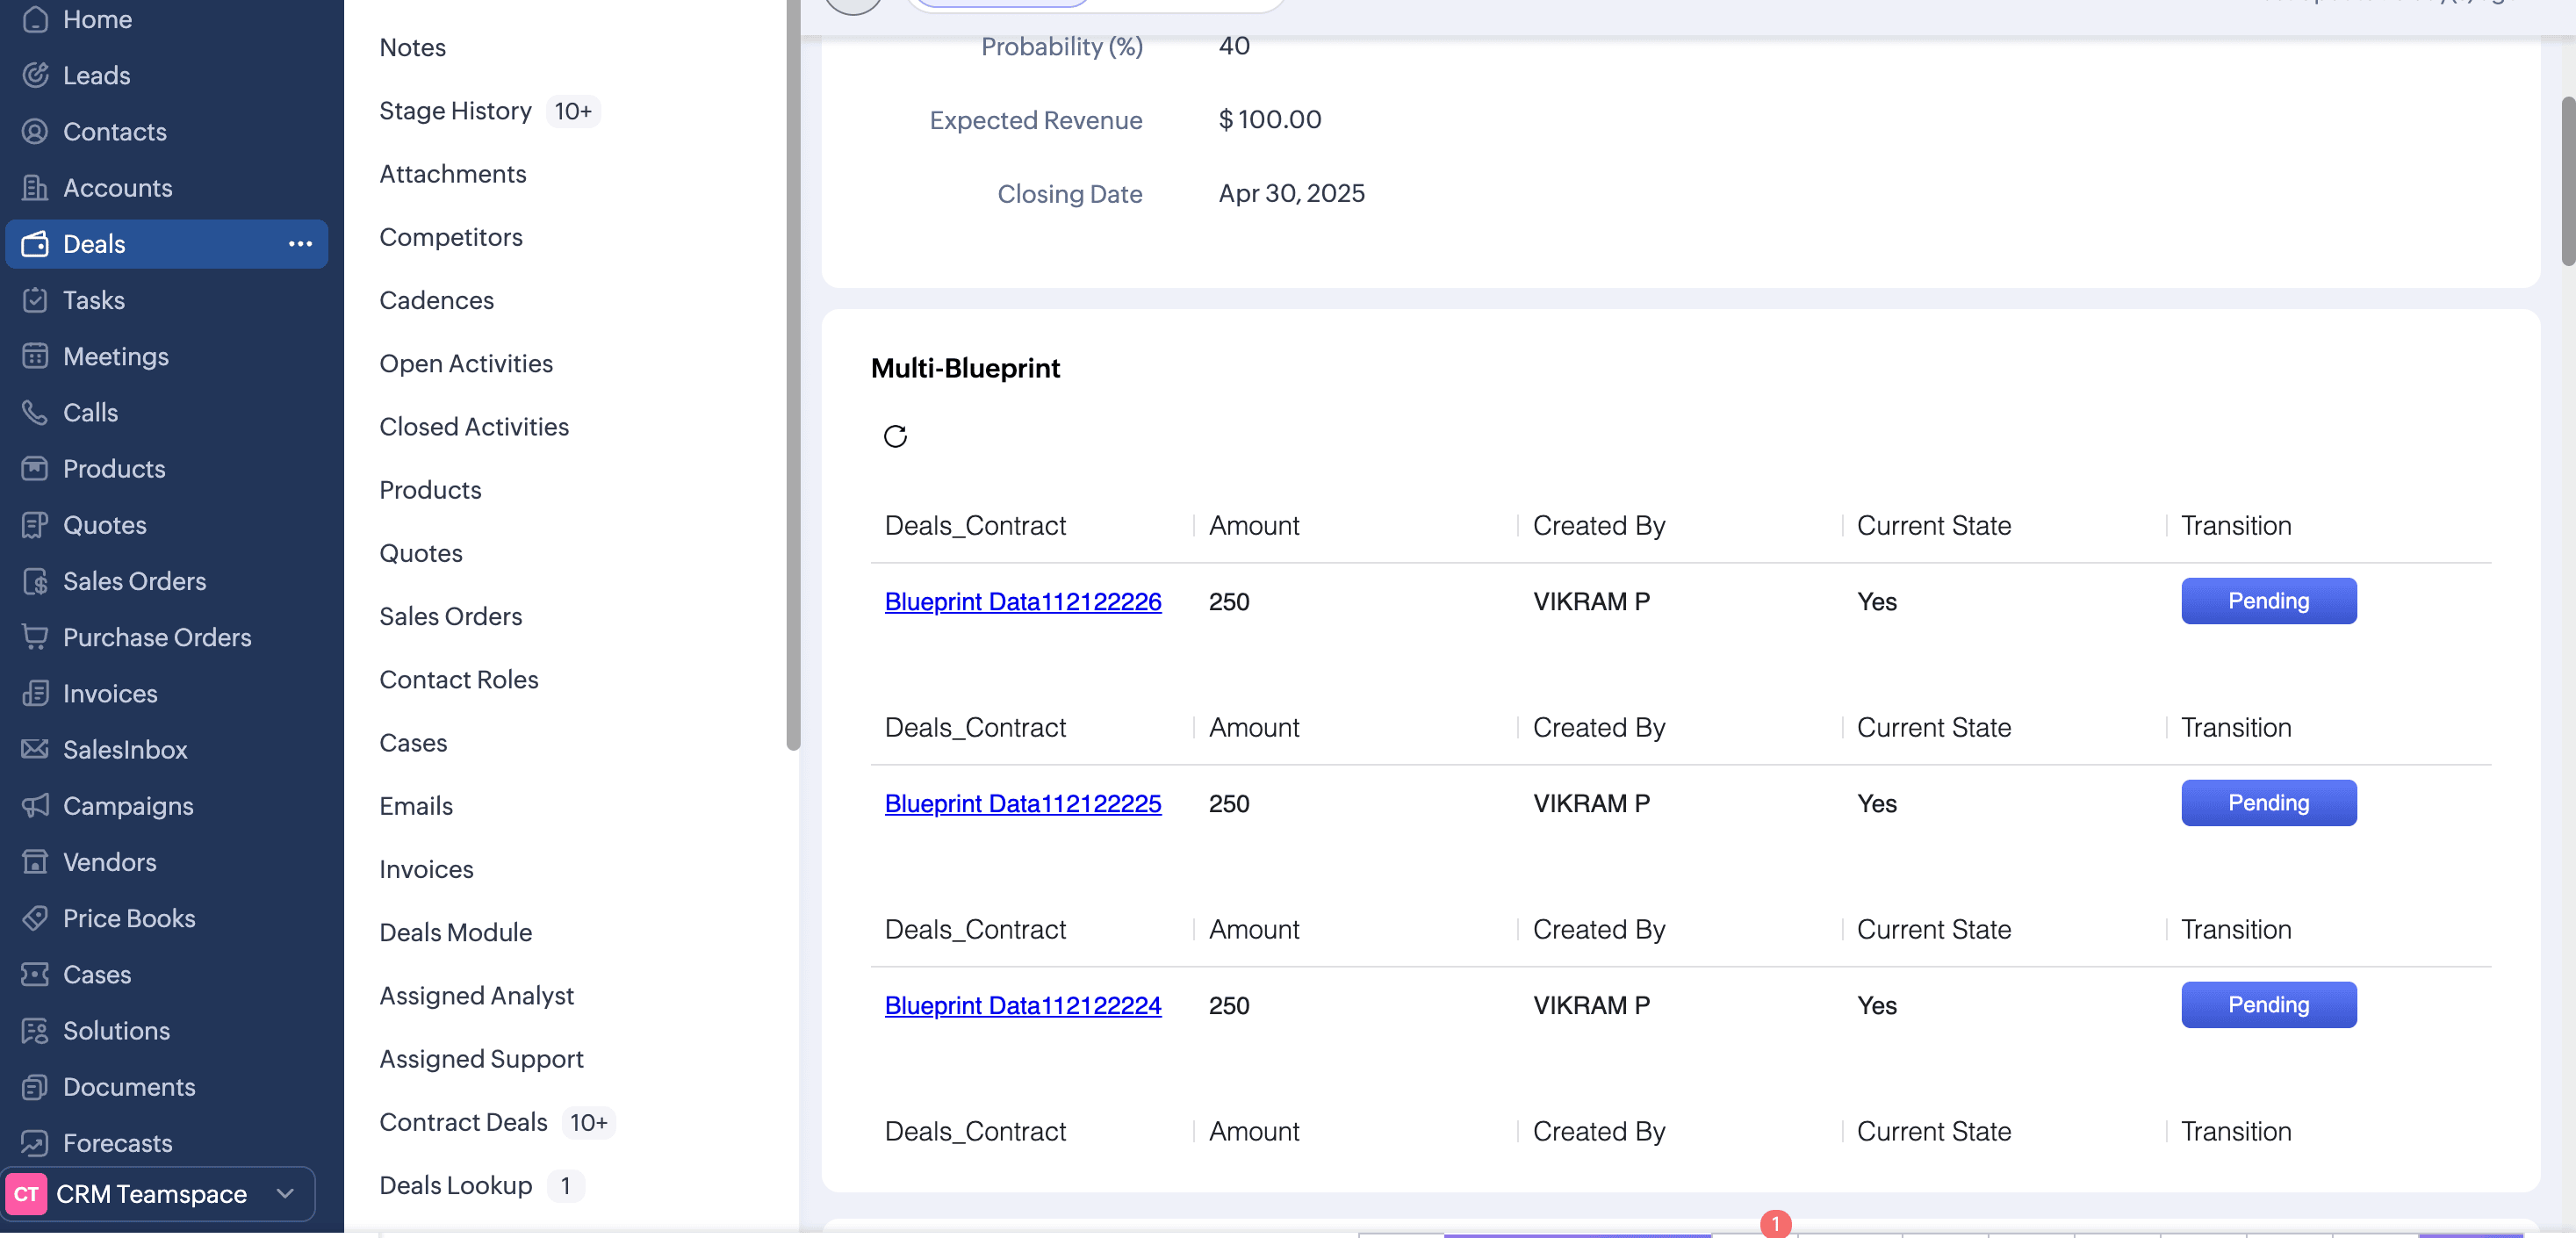Image resolution: width=2576 pixels, height=1238 pixels.
Task: Open Stage History related list
Action: pyautogui.click(x=455, y=111)
